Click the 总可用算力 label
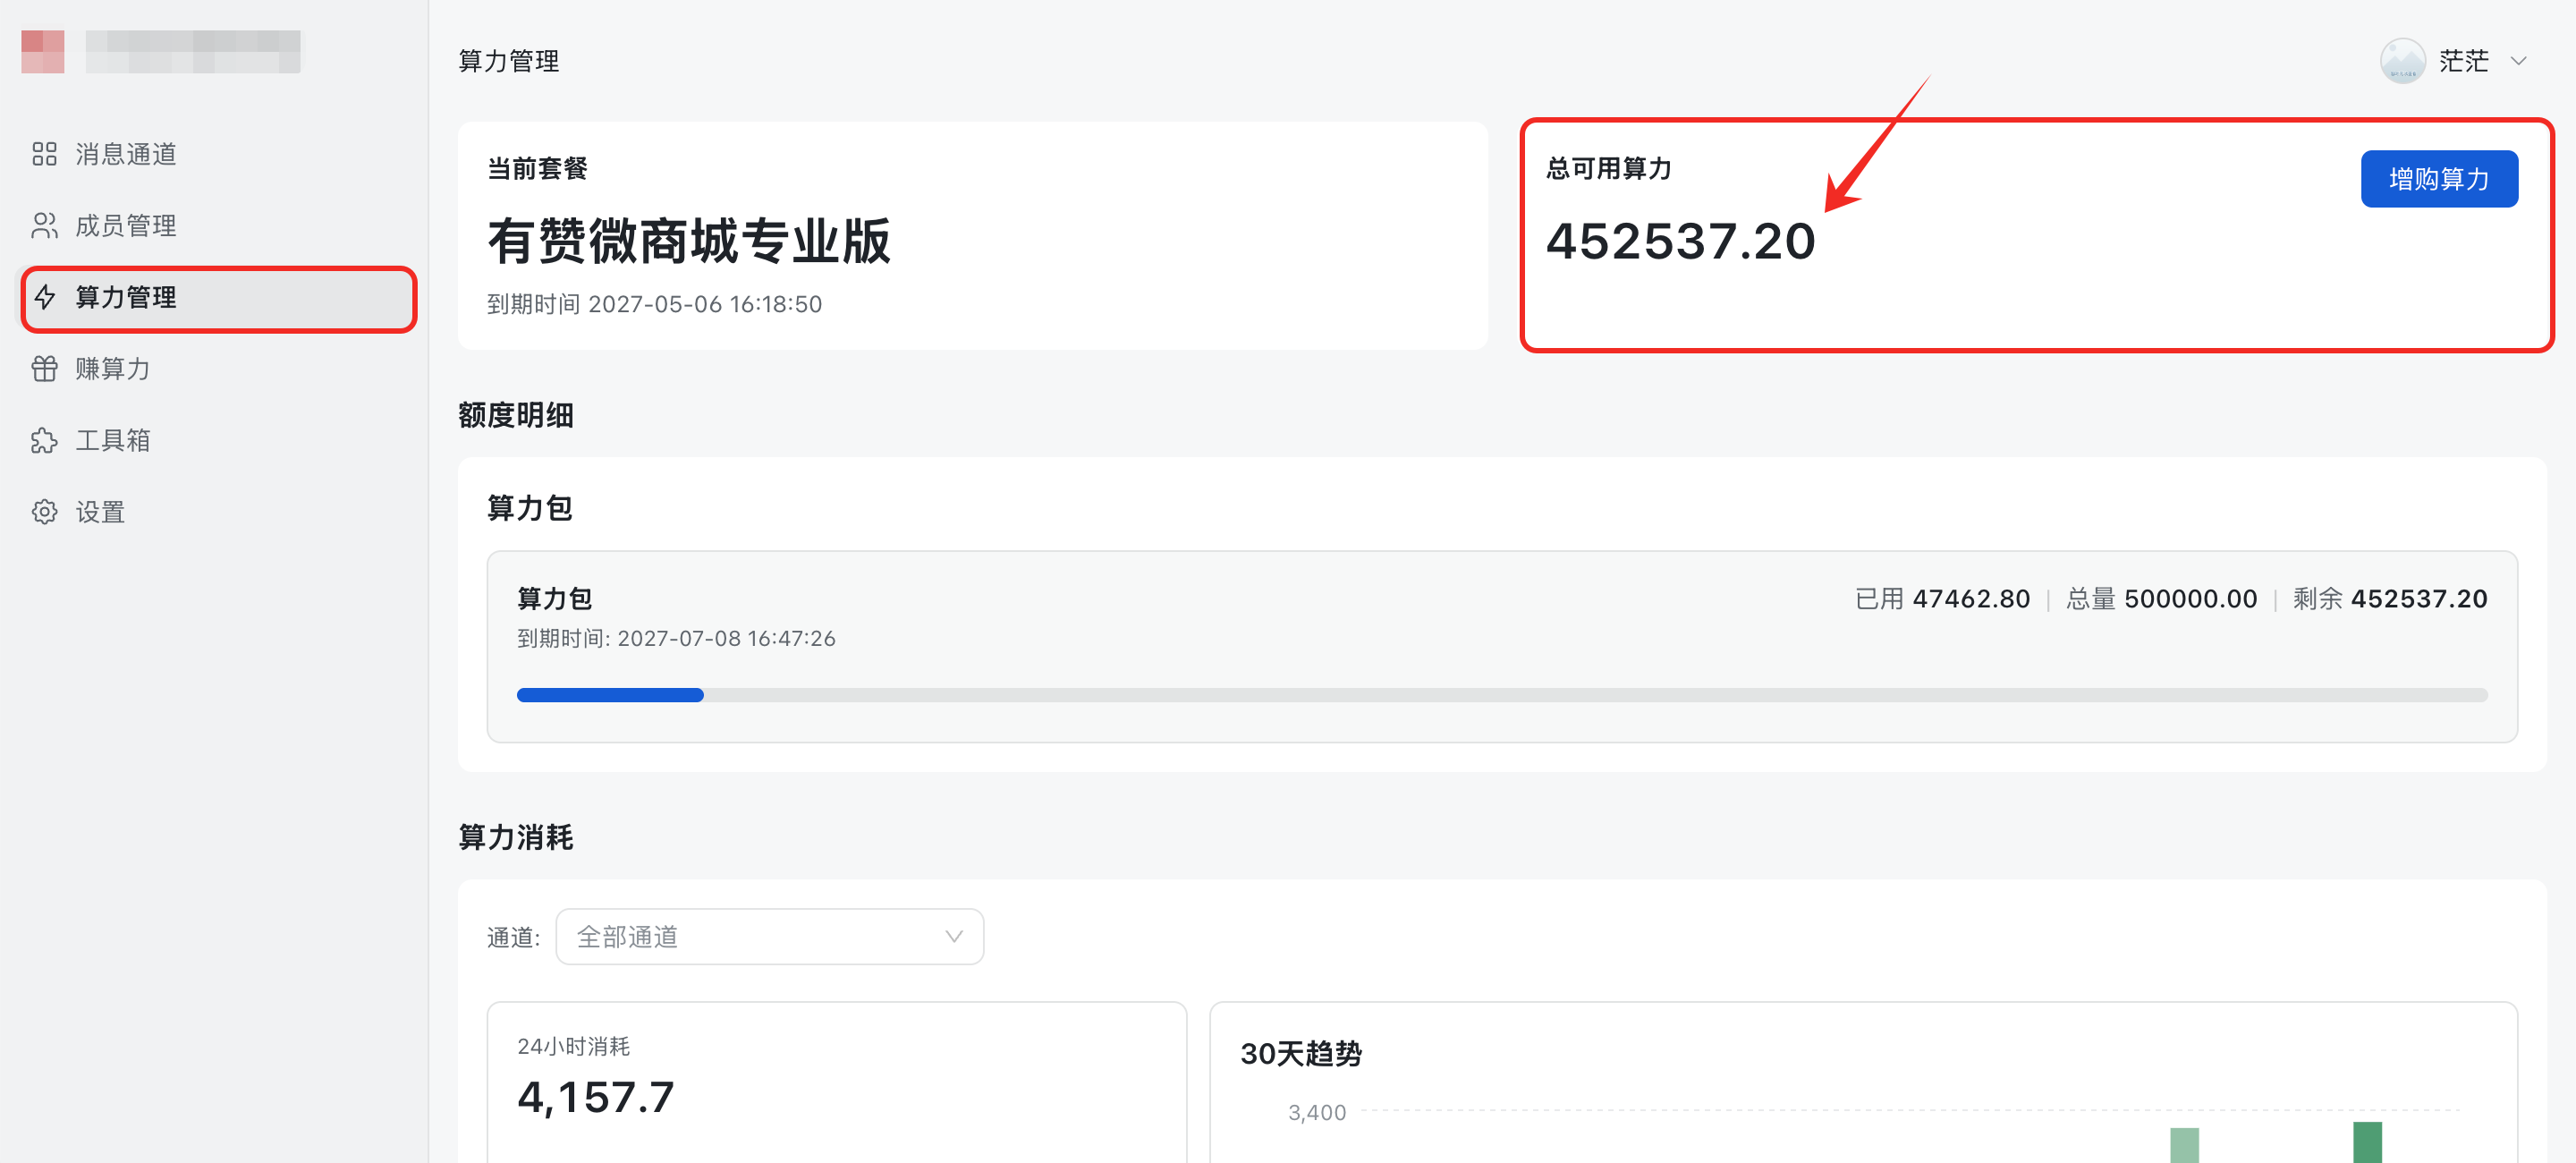The width and height of the screenshot is (2576, 1163). (1609, 169)
